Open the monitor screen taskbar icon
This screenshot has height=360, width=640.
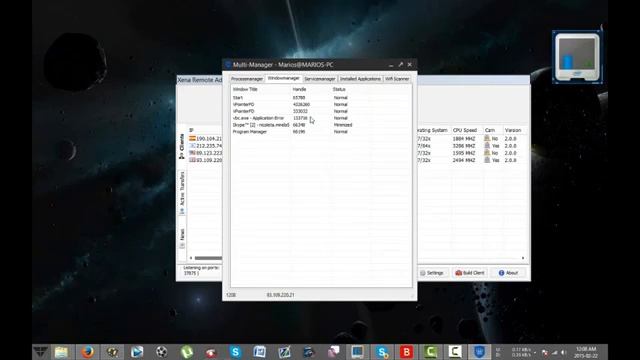(358, 352)
